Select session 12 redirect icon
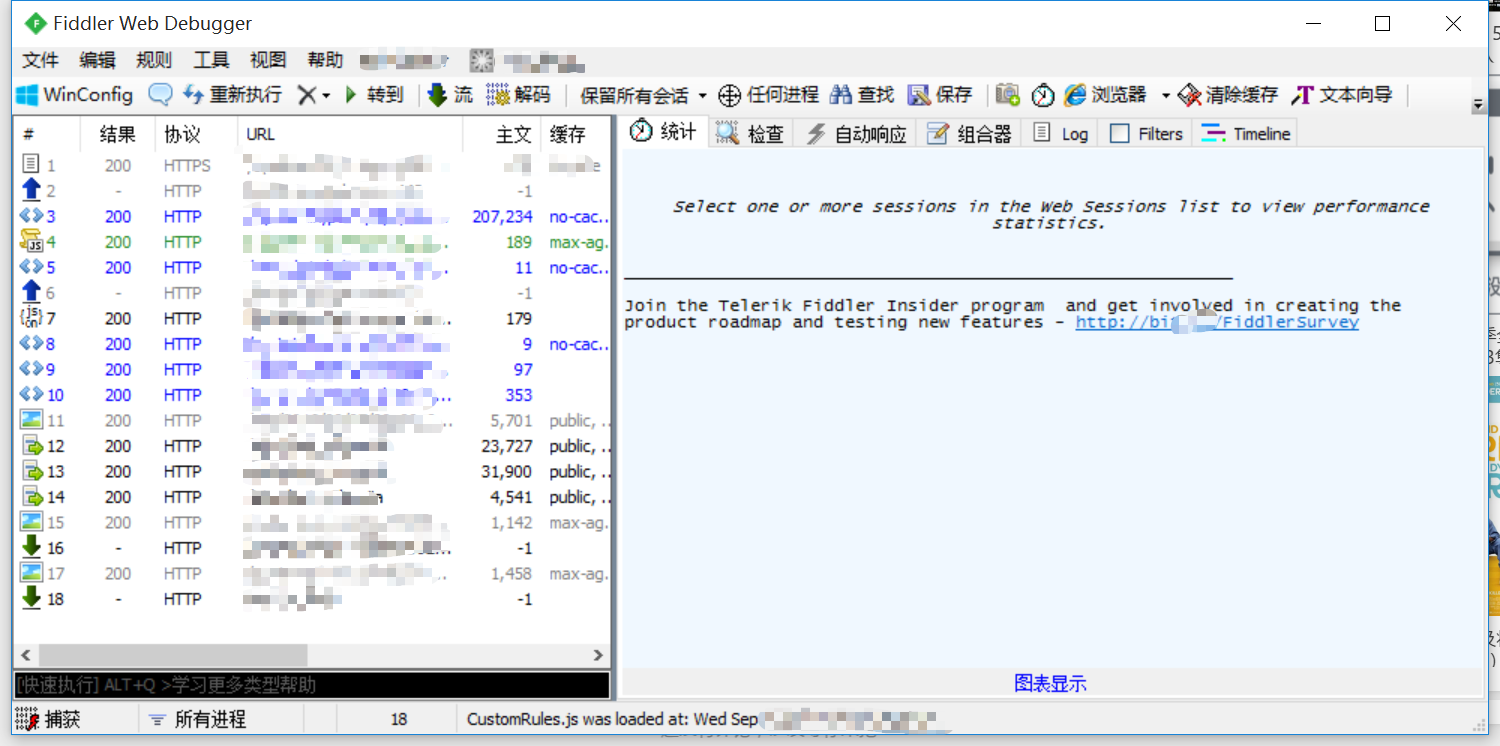 point(31,445)
